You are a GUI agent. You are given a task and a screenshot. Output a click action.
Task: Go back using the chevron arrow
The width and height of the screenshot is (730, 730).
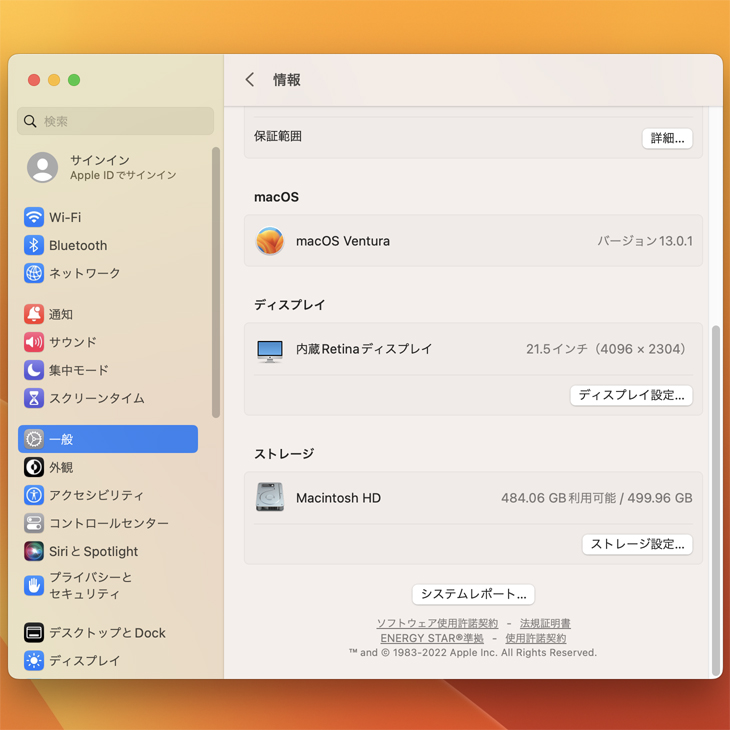[250, 80]
